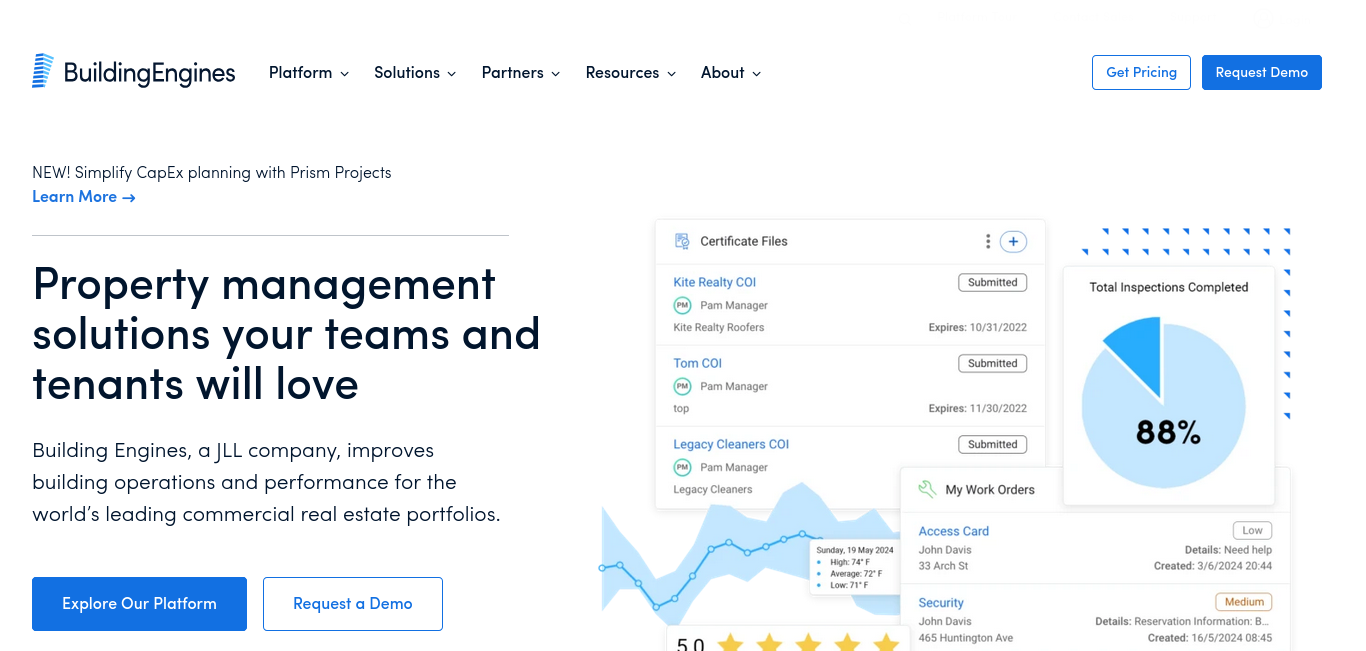
Task: Open the Access Card work order
Action: (954, 532)
